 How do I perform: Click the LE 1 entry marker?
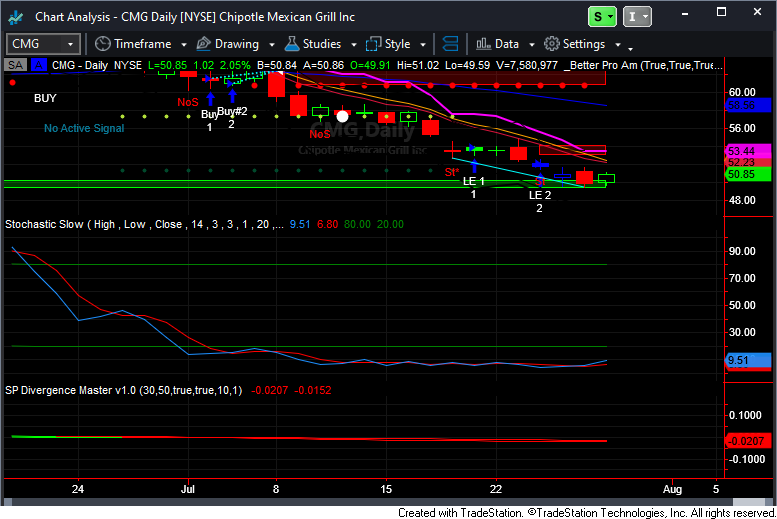point(474,181)
